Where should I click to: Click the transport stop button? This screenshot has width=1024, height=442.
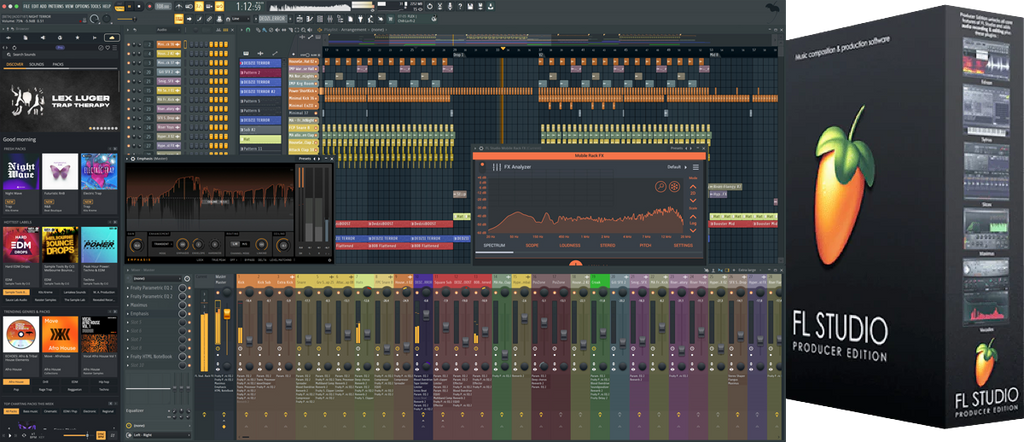(138, 6)
